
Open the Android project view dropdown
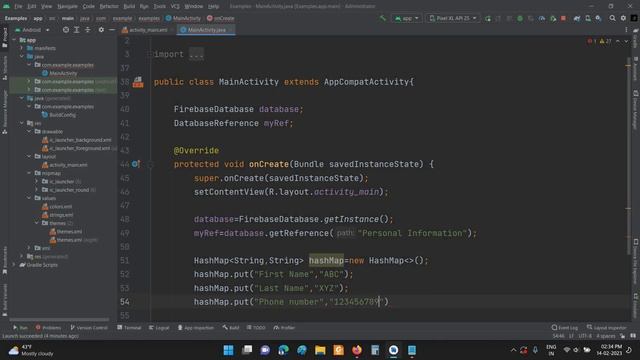pos(32,30)
